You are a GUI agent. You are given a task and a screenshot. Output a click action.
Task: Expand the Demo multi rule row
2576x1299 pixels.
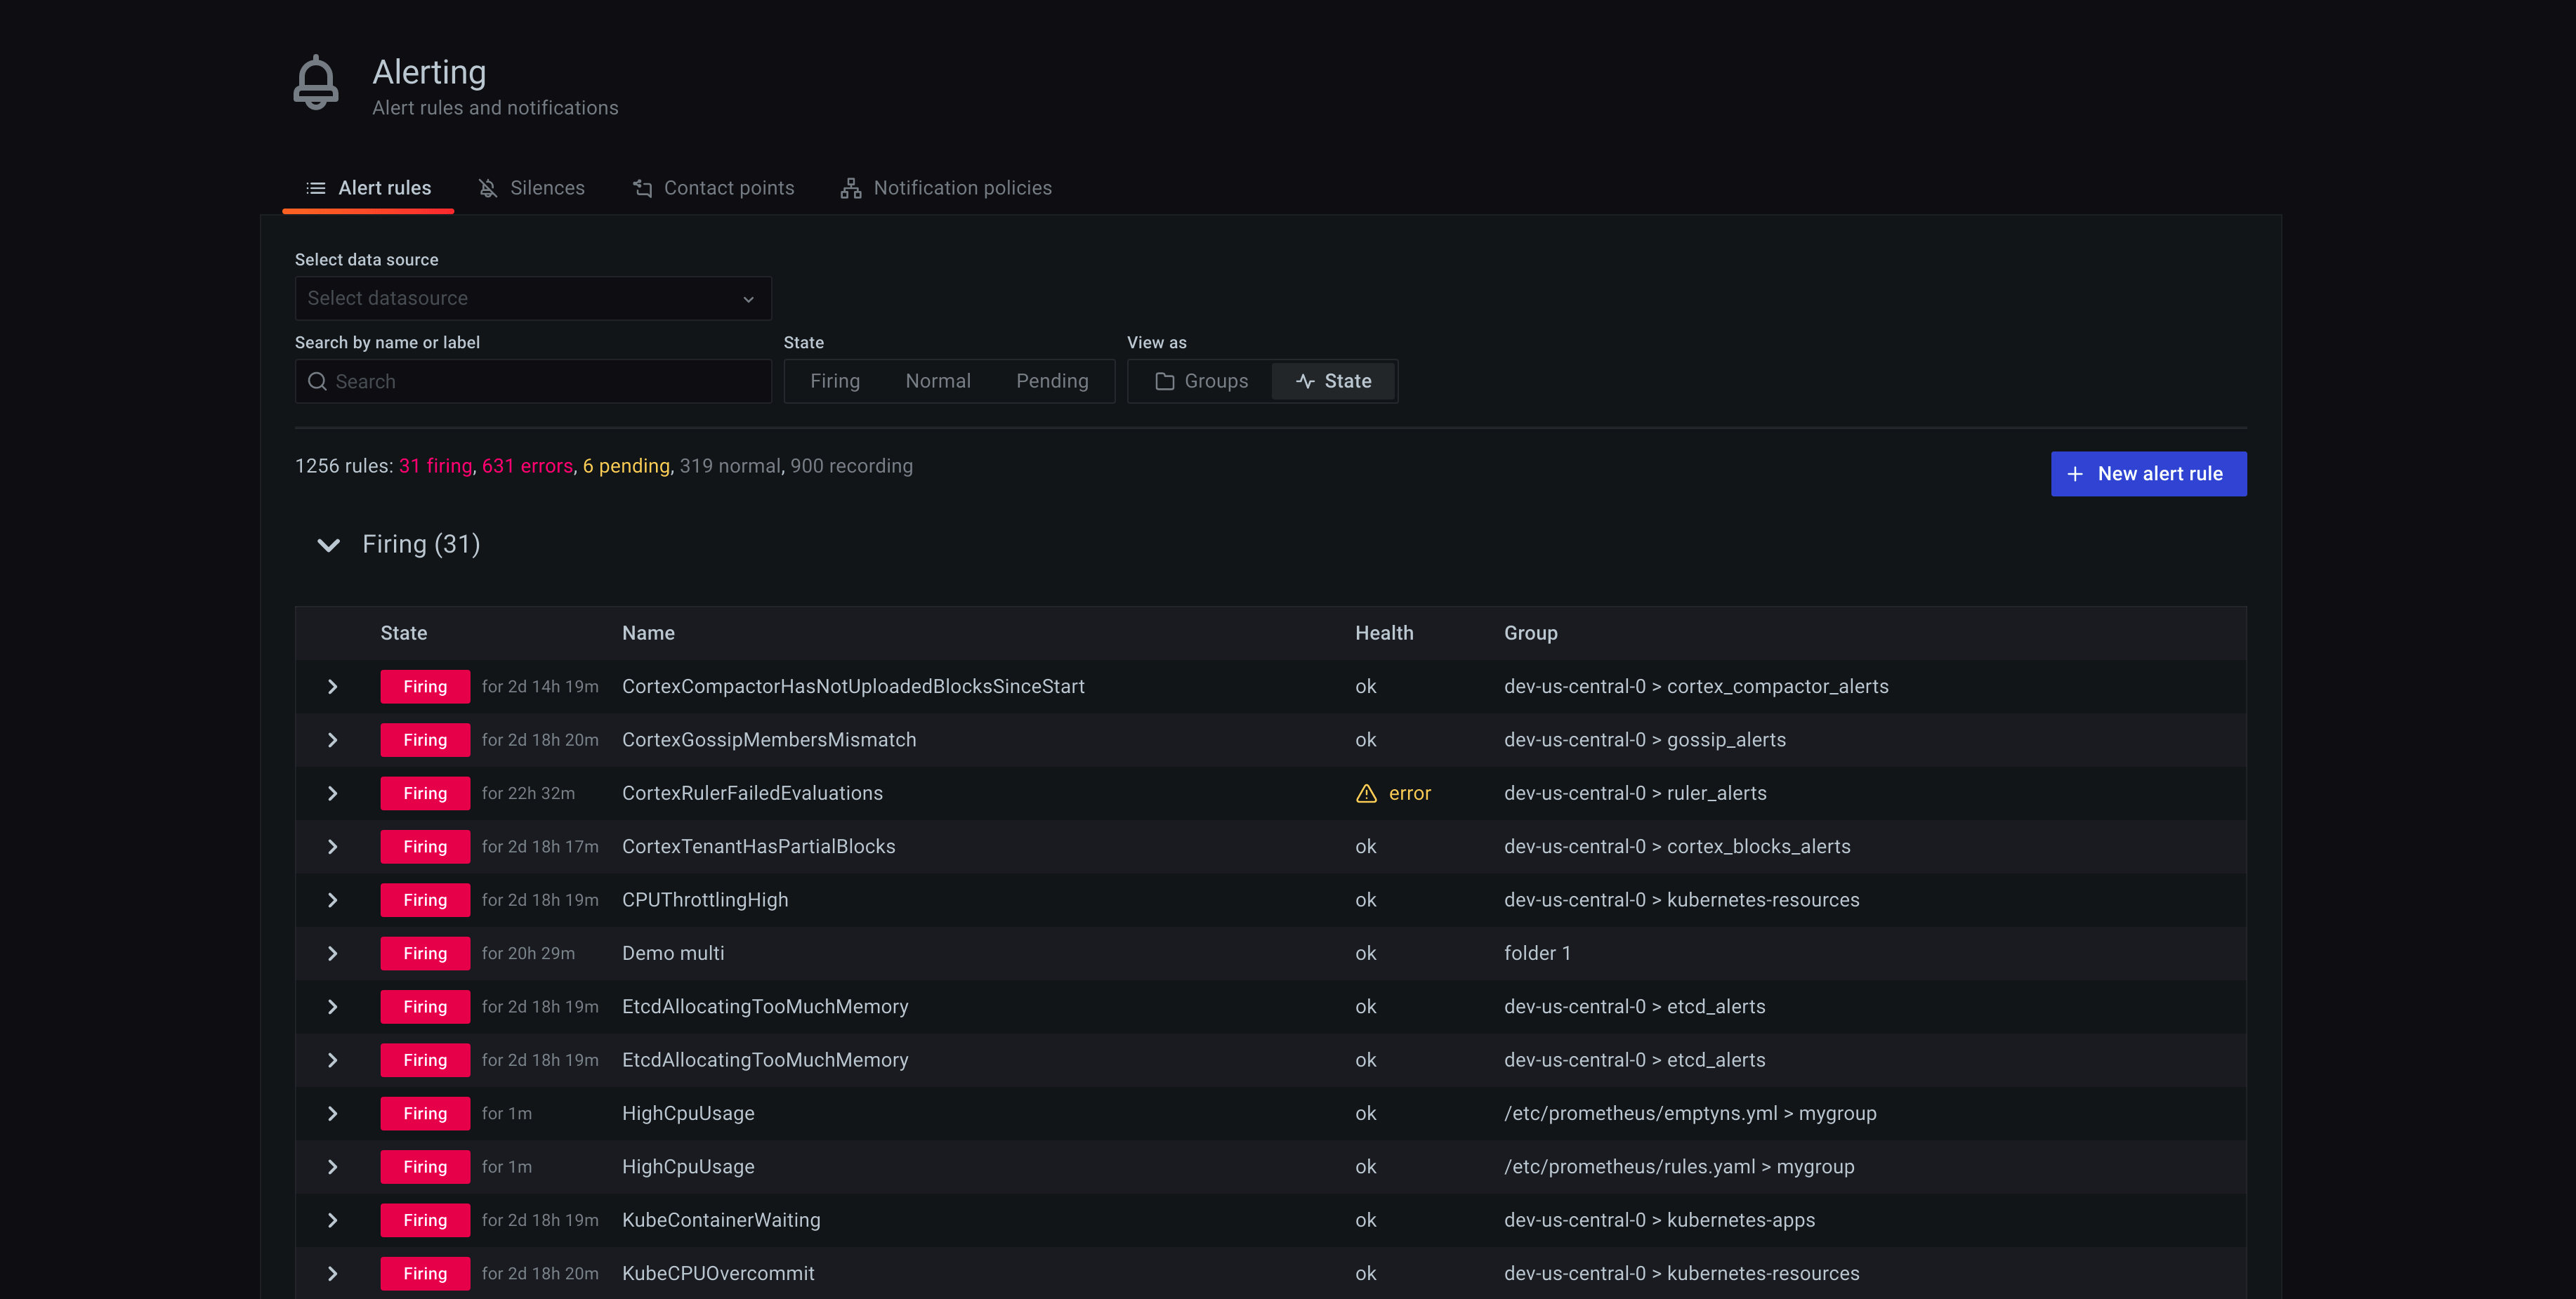333,953
